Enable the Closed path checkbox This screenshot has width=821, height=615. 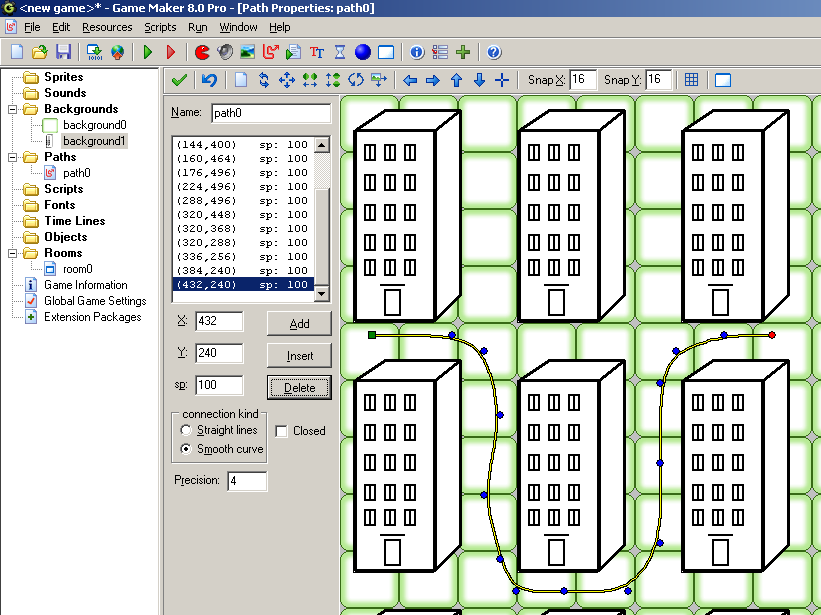[282, 431]
